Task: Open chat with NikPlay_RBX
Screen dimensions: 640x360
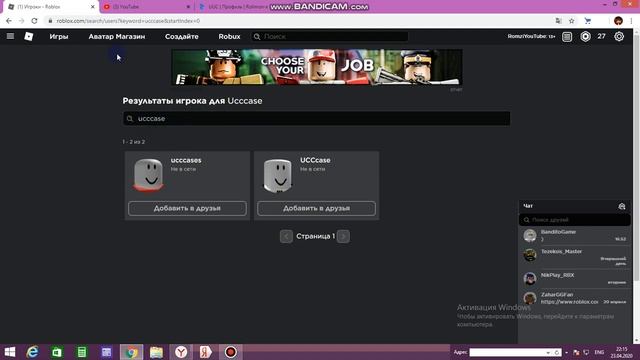Action: point(575,278)
